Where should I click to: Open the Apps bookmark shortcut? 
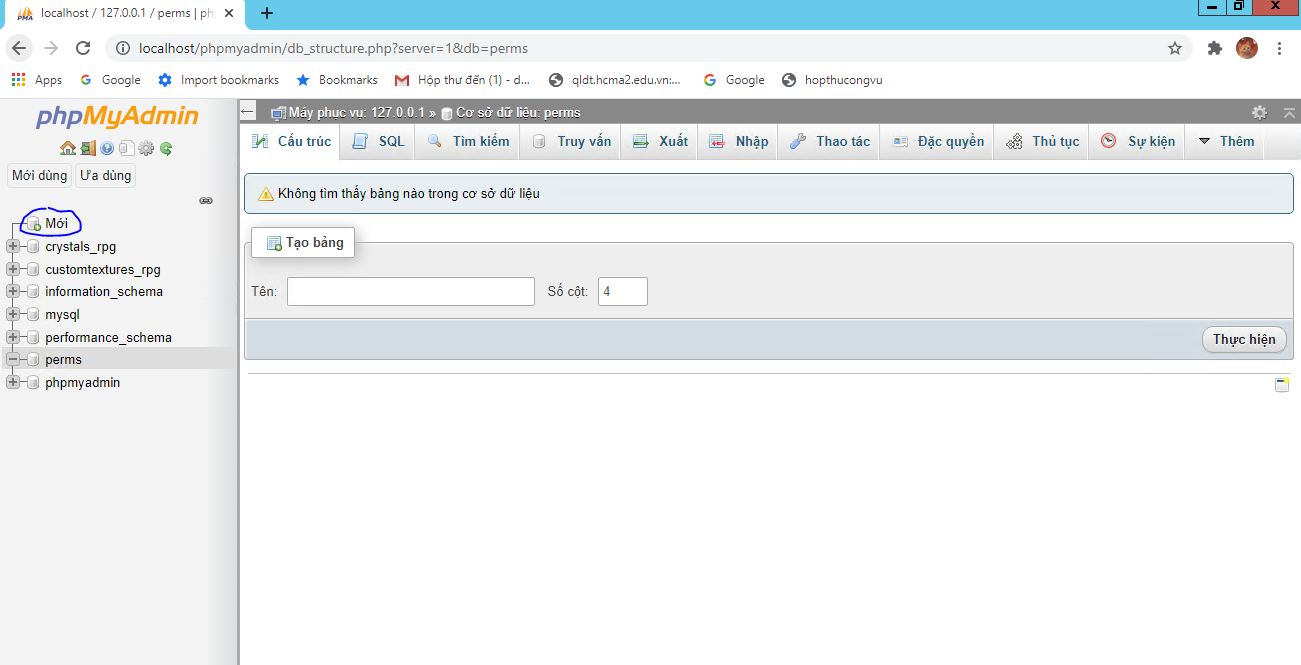pyautogui.click(x=37, y=80)
